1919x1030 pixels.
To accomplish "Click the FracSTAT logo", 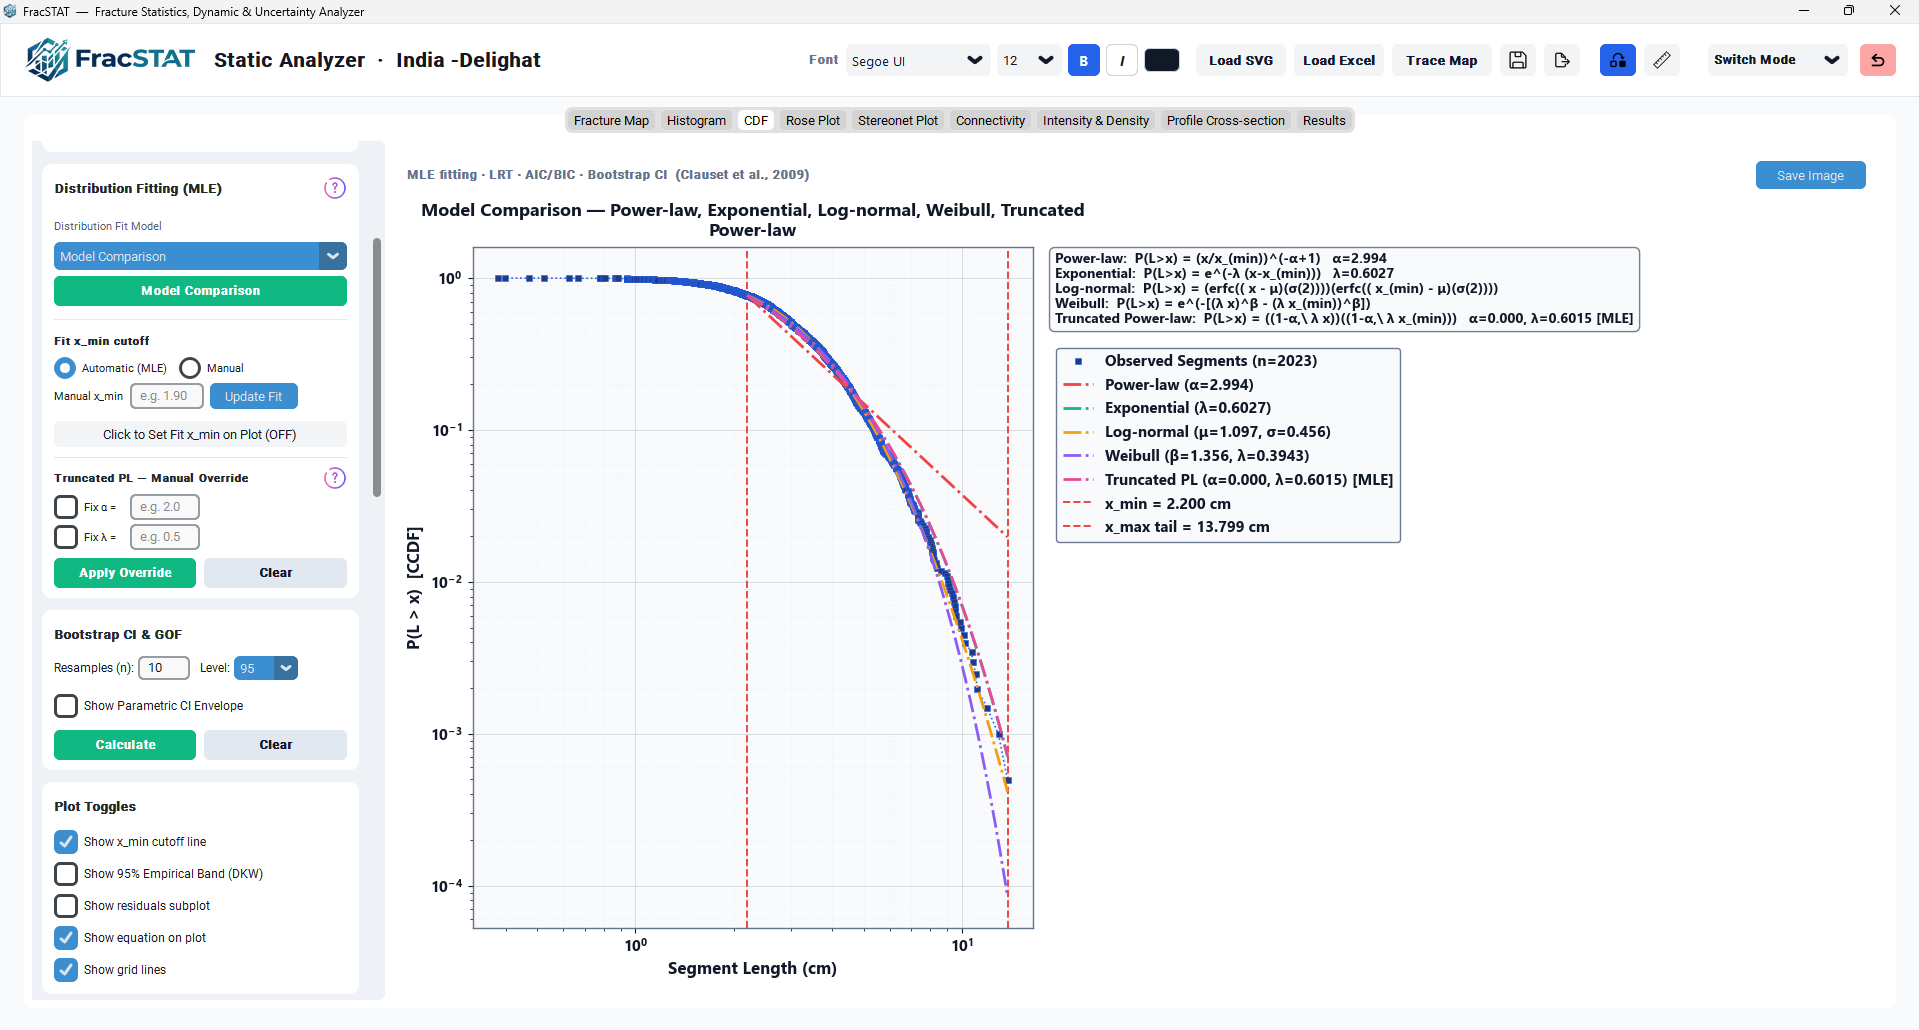I will [x=110, y=59].
